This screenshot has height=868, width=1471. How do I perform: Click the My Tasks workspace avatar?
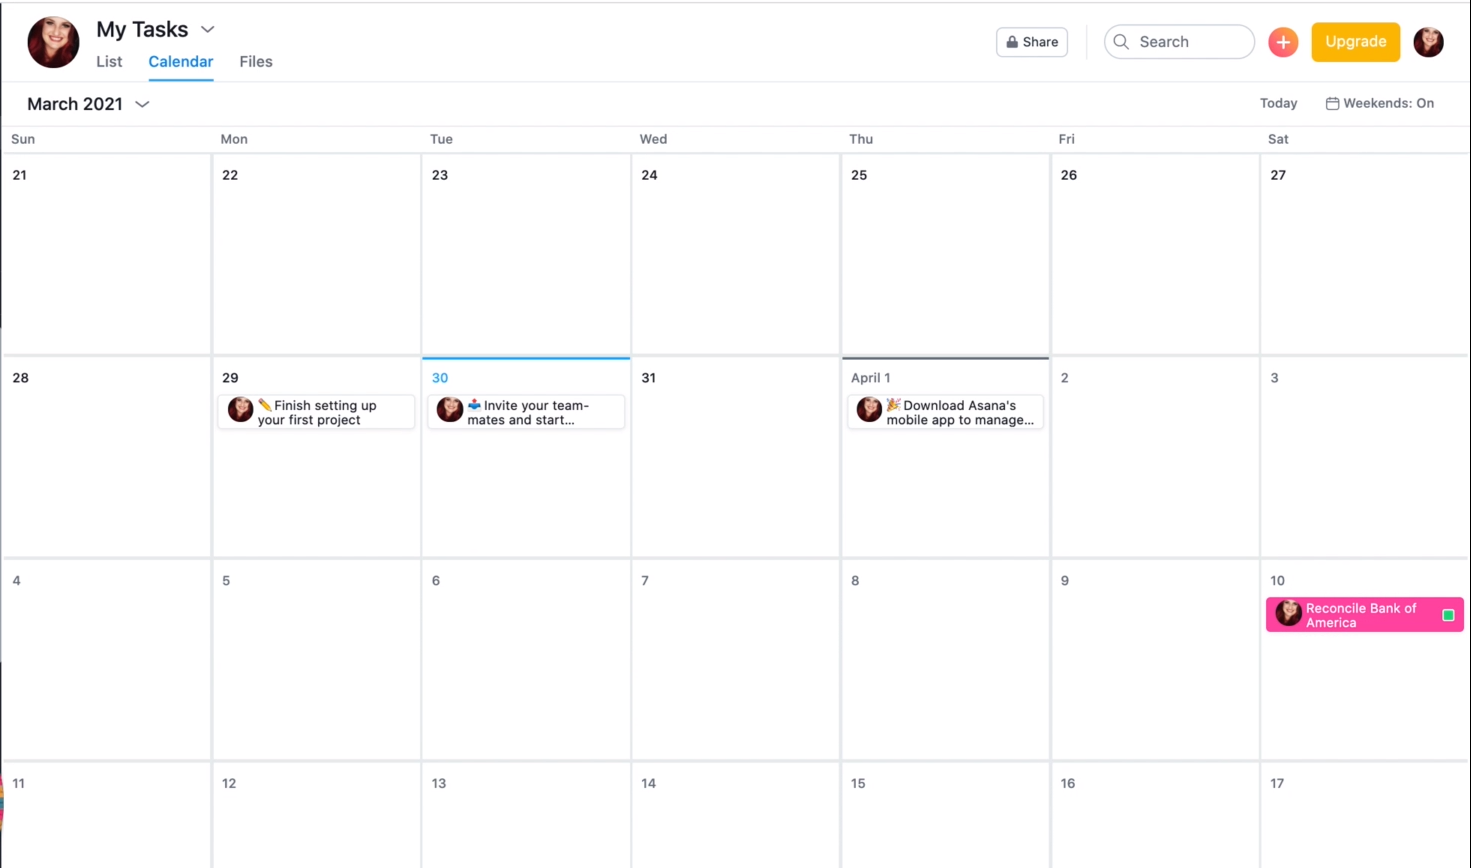tap(52, 41)
